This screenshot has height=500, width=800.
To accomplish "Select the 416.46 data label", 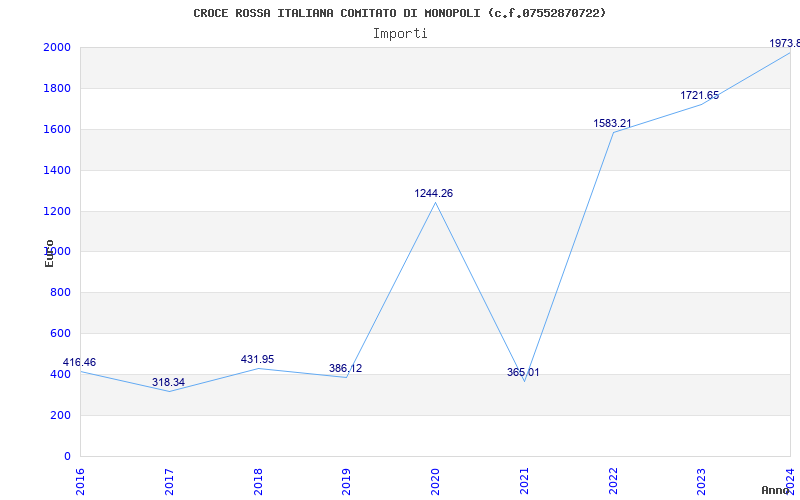I will point(79,362).
